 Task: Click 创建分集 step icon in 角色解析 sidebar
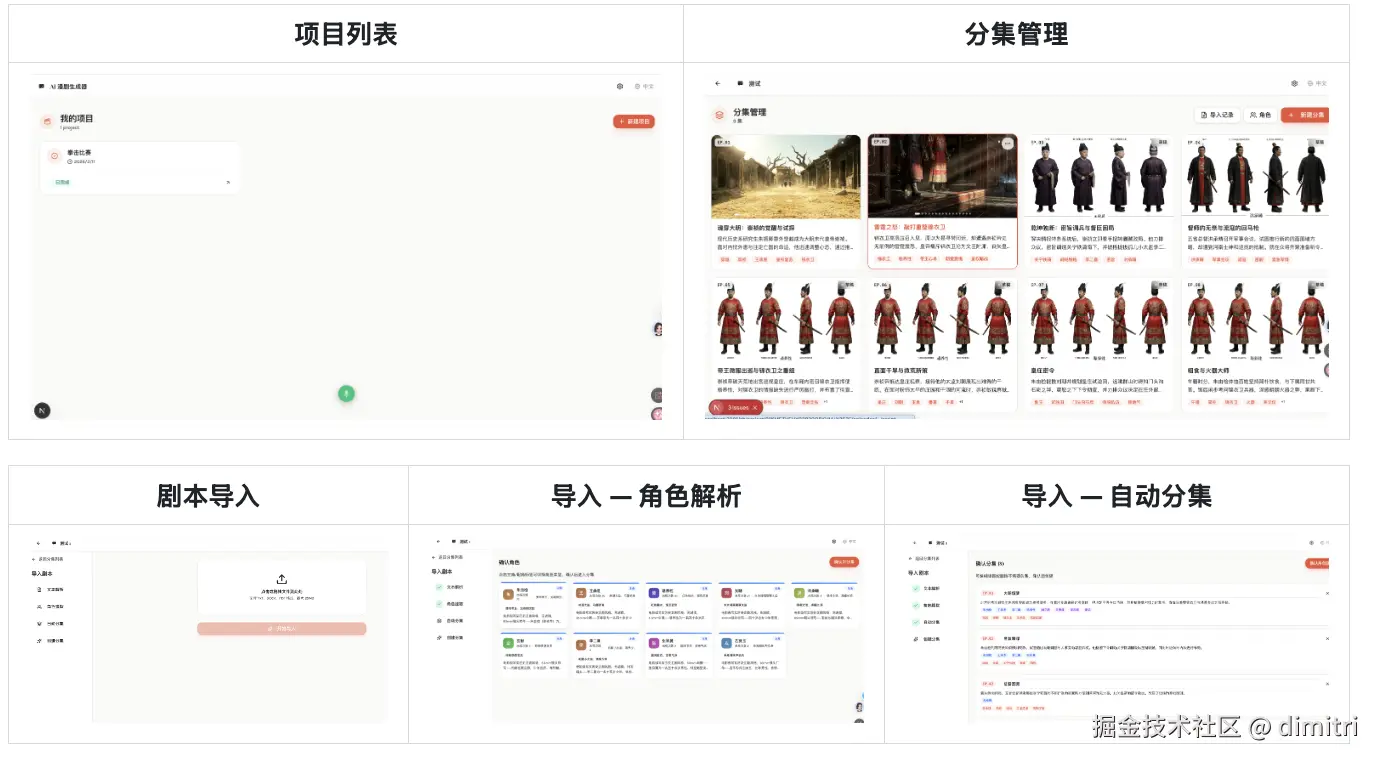click(439, 638)
